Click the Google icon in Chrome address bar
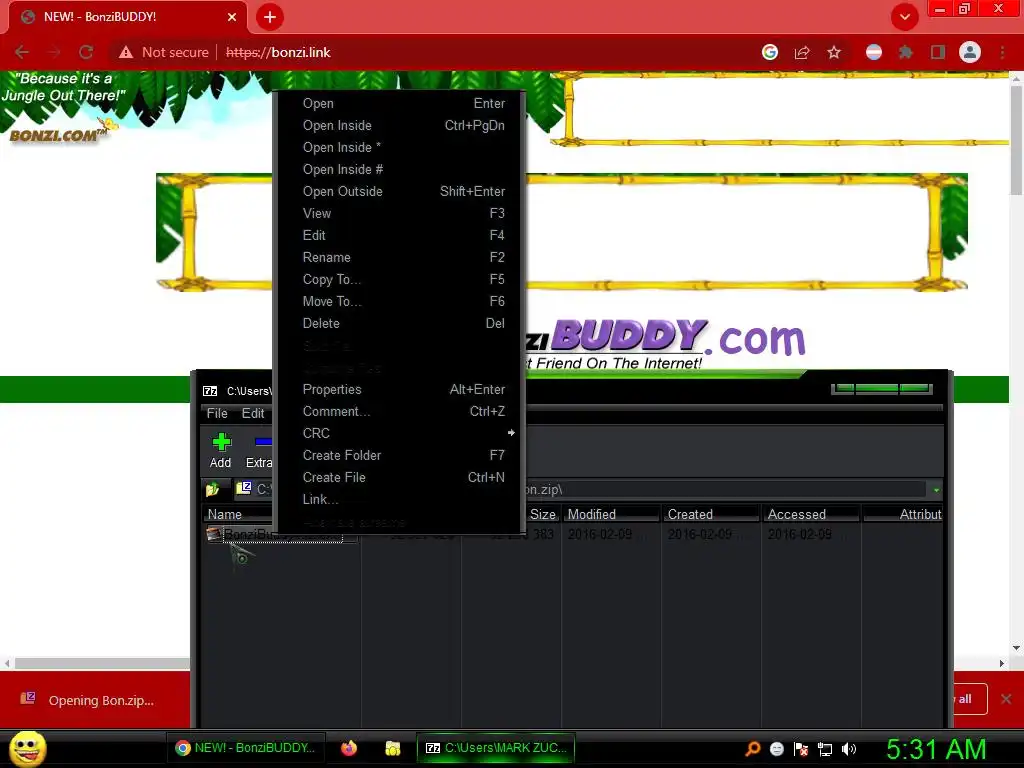Image resolution: width=1024 pixels, height=768 pixels. click(770, 52)
